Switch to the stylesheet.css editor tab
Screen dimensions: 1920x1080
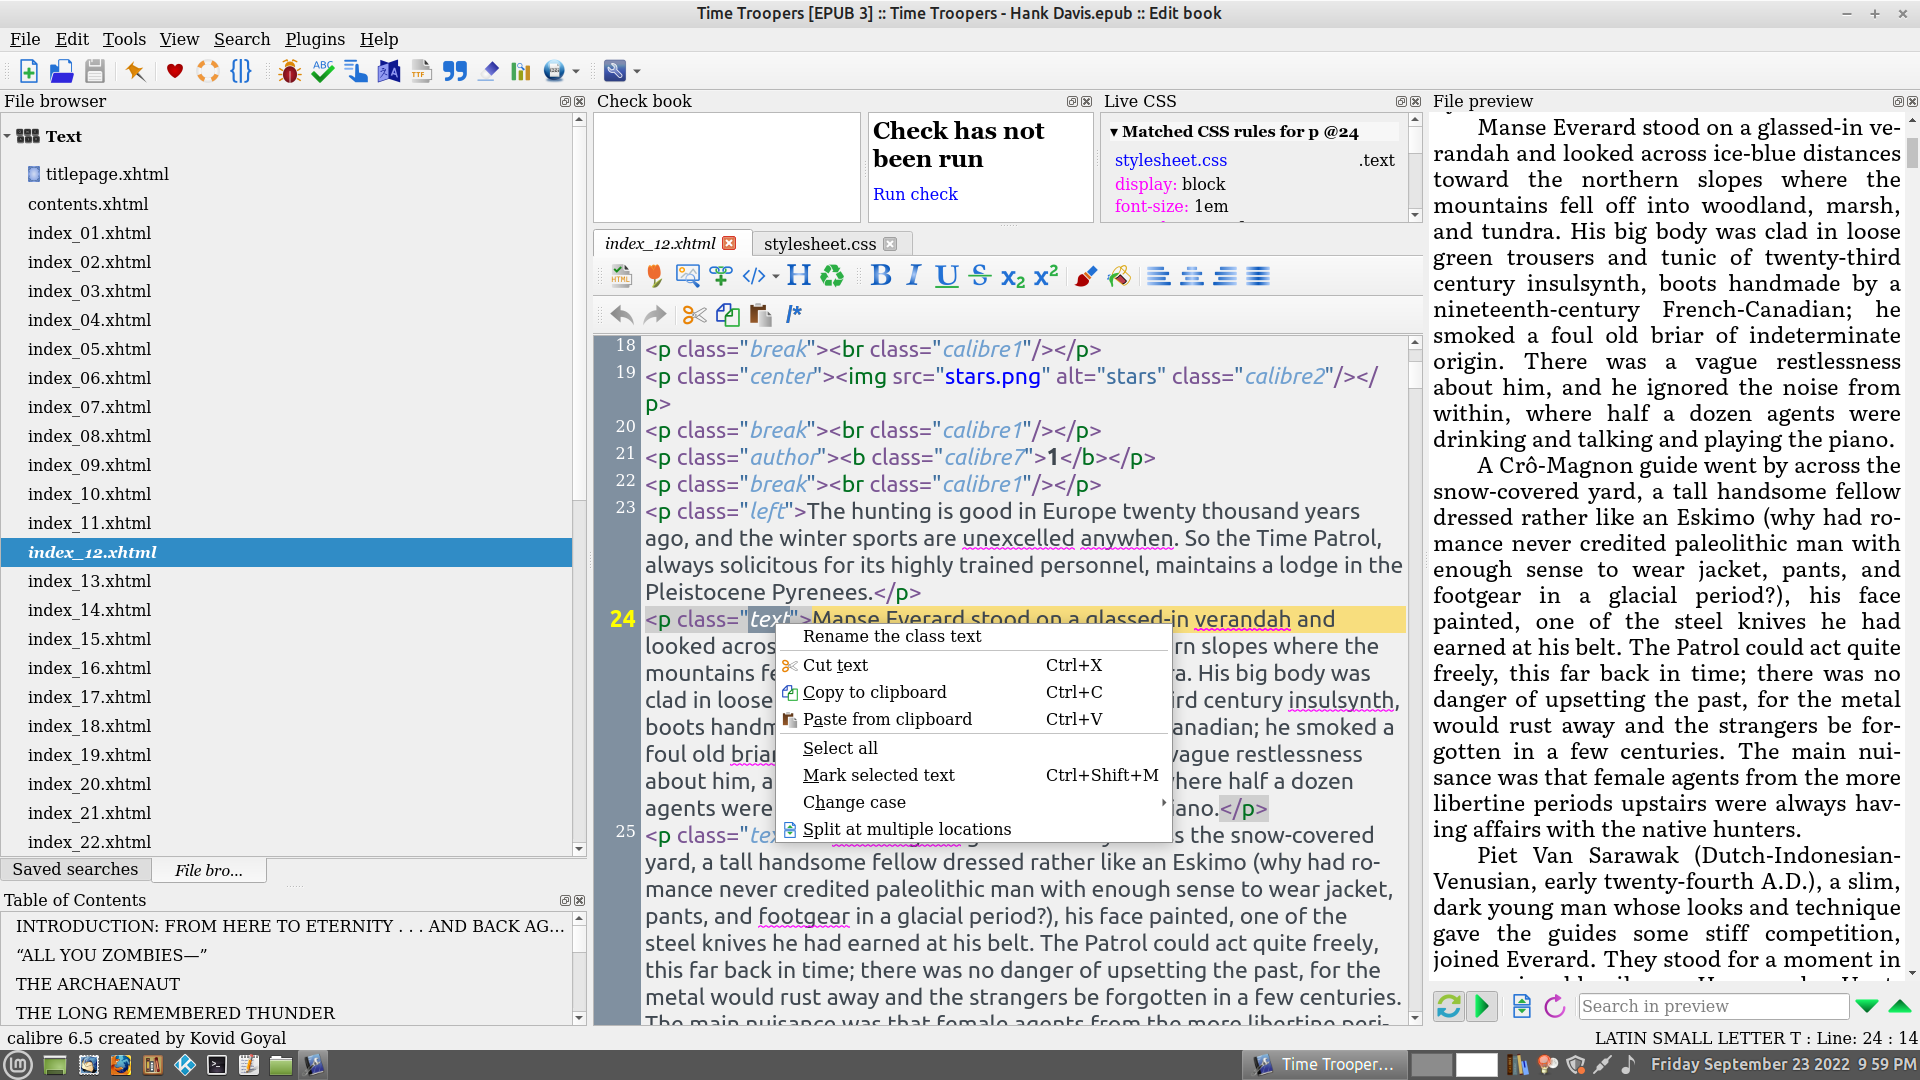click(x=820, y=244)
